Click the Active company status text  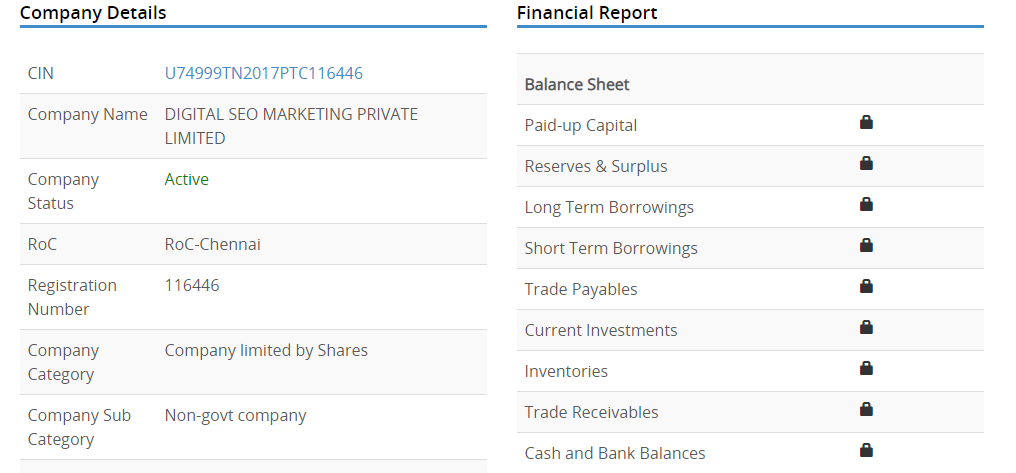(x=187, y=179)
